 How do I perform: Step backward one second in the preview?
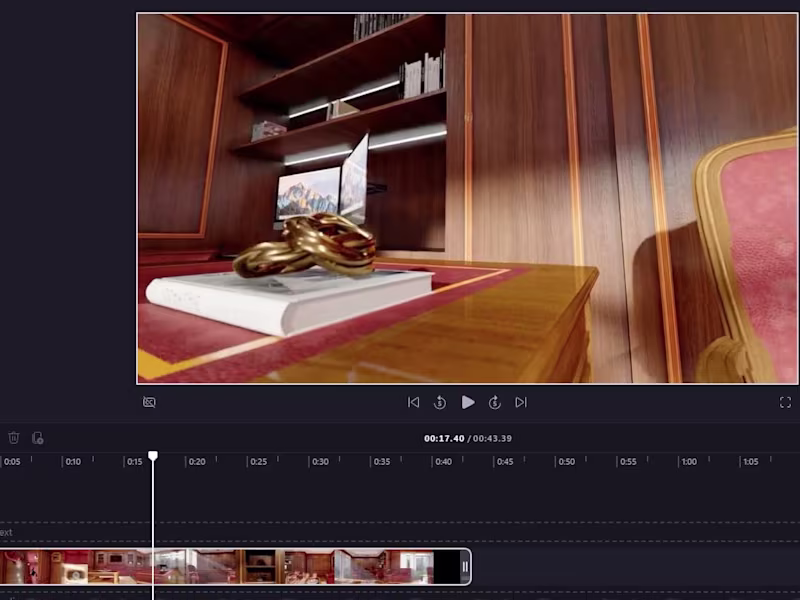[440, 402]
